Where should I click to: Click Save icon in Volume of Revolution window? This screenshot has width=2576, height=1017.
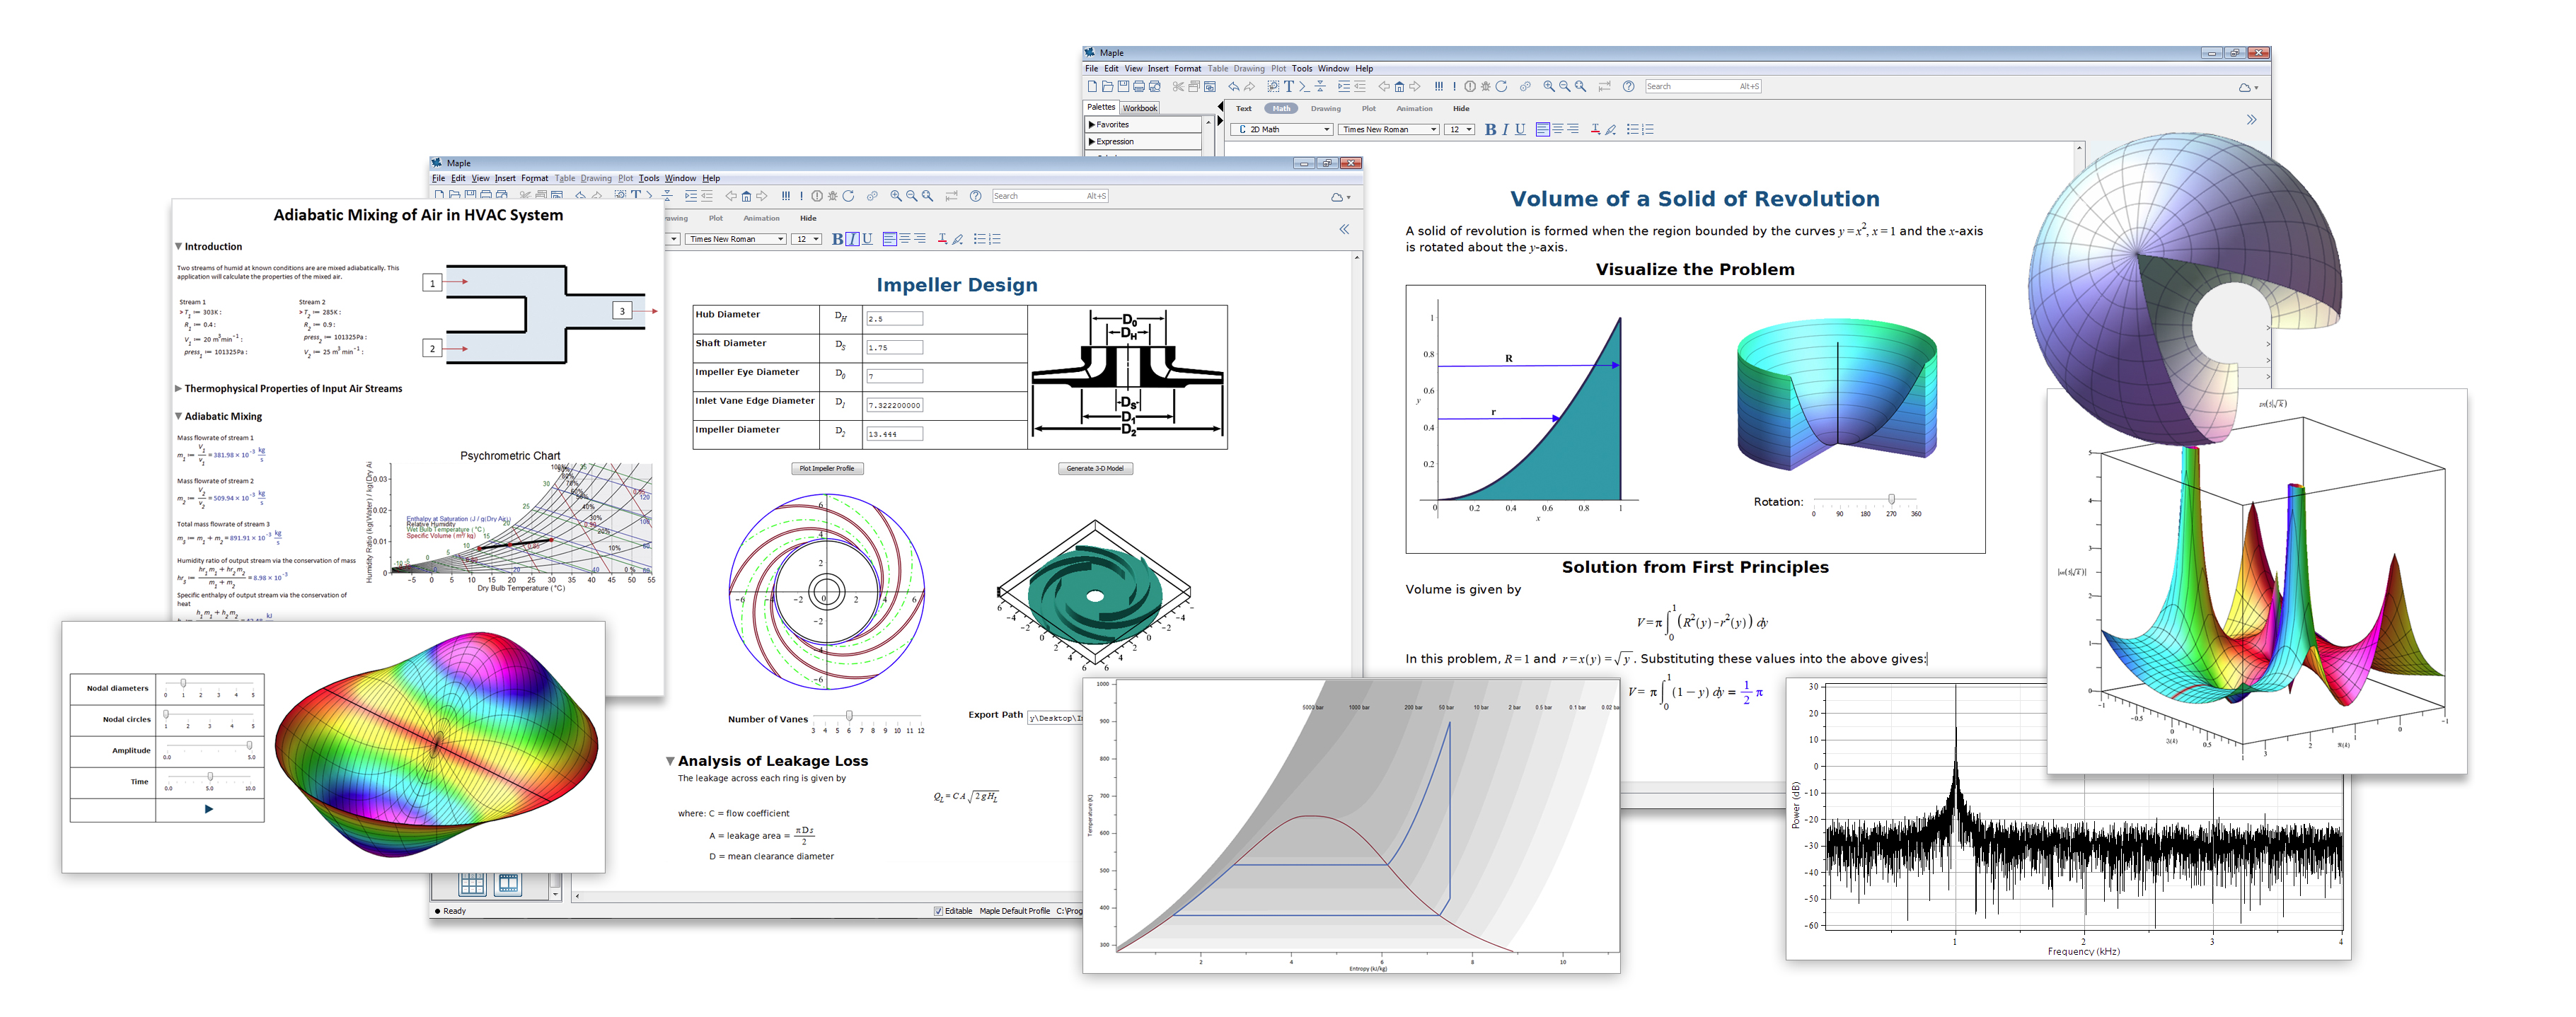click(x=1123, y=86)
